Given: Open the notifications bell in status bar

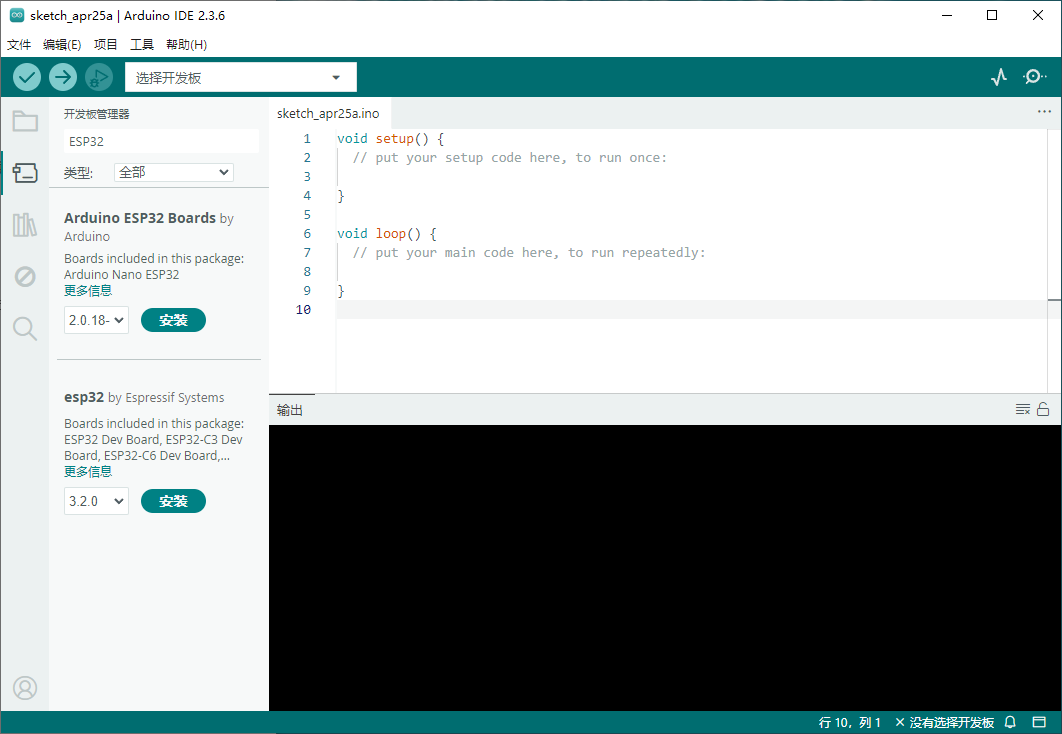Looking at the screenshot, I should pos(1010,722).
